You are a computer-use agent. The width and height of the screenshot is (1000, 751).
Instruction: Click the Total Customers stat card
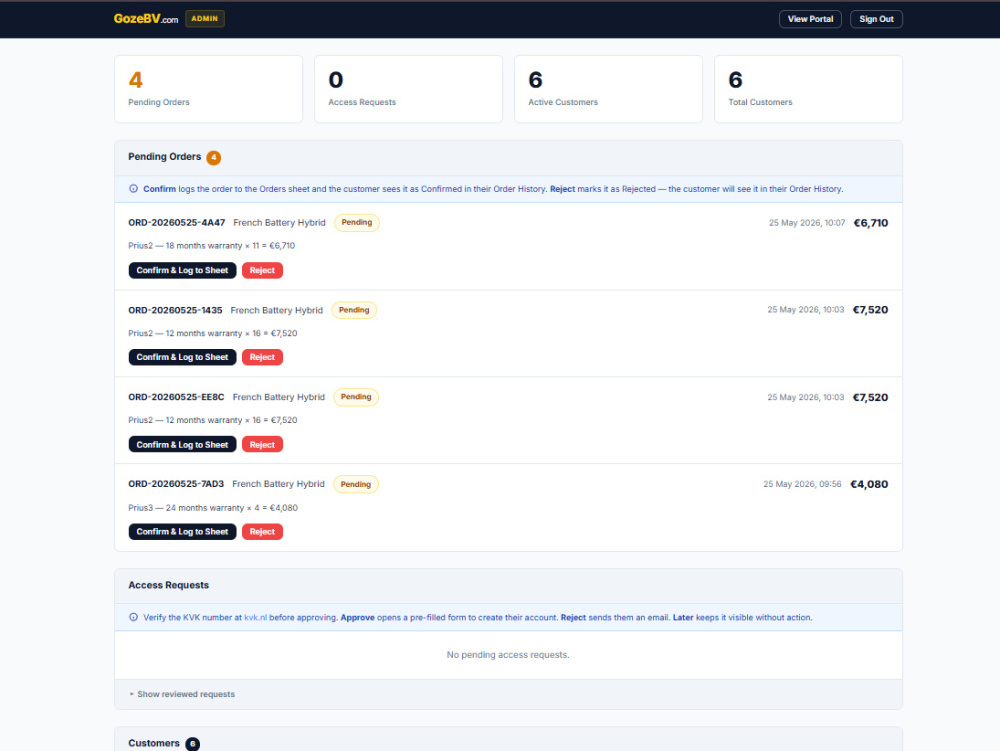click(808, 89)
